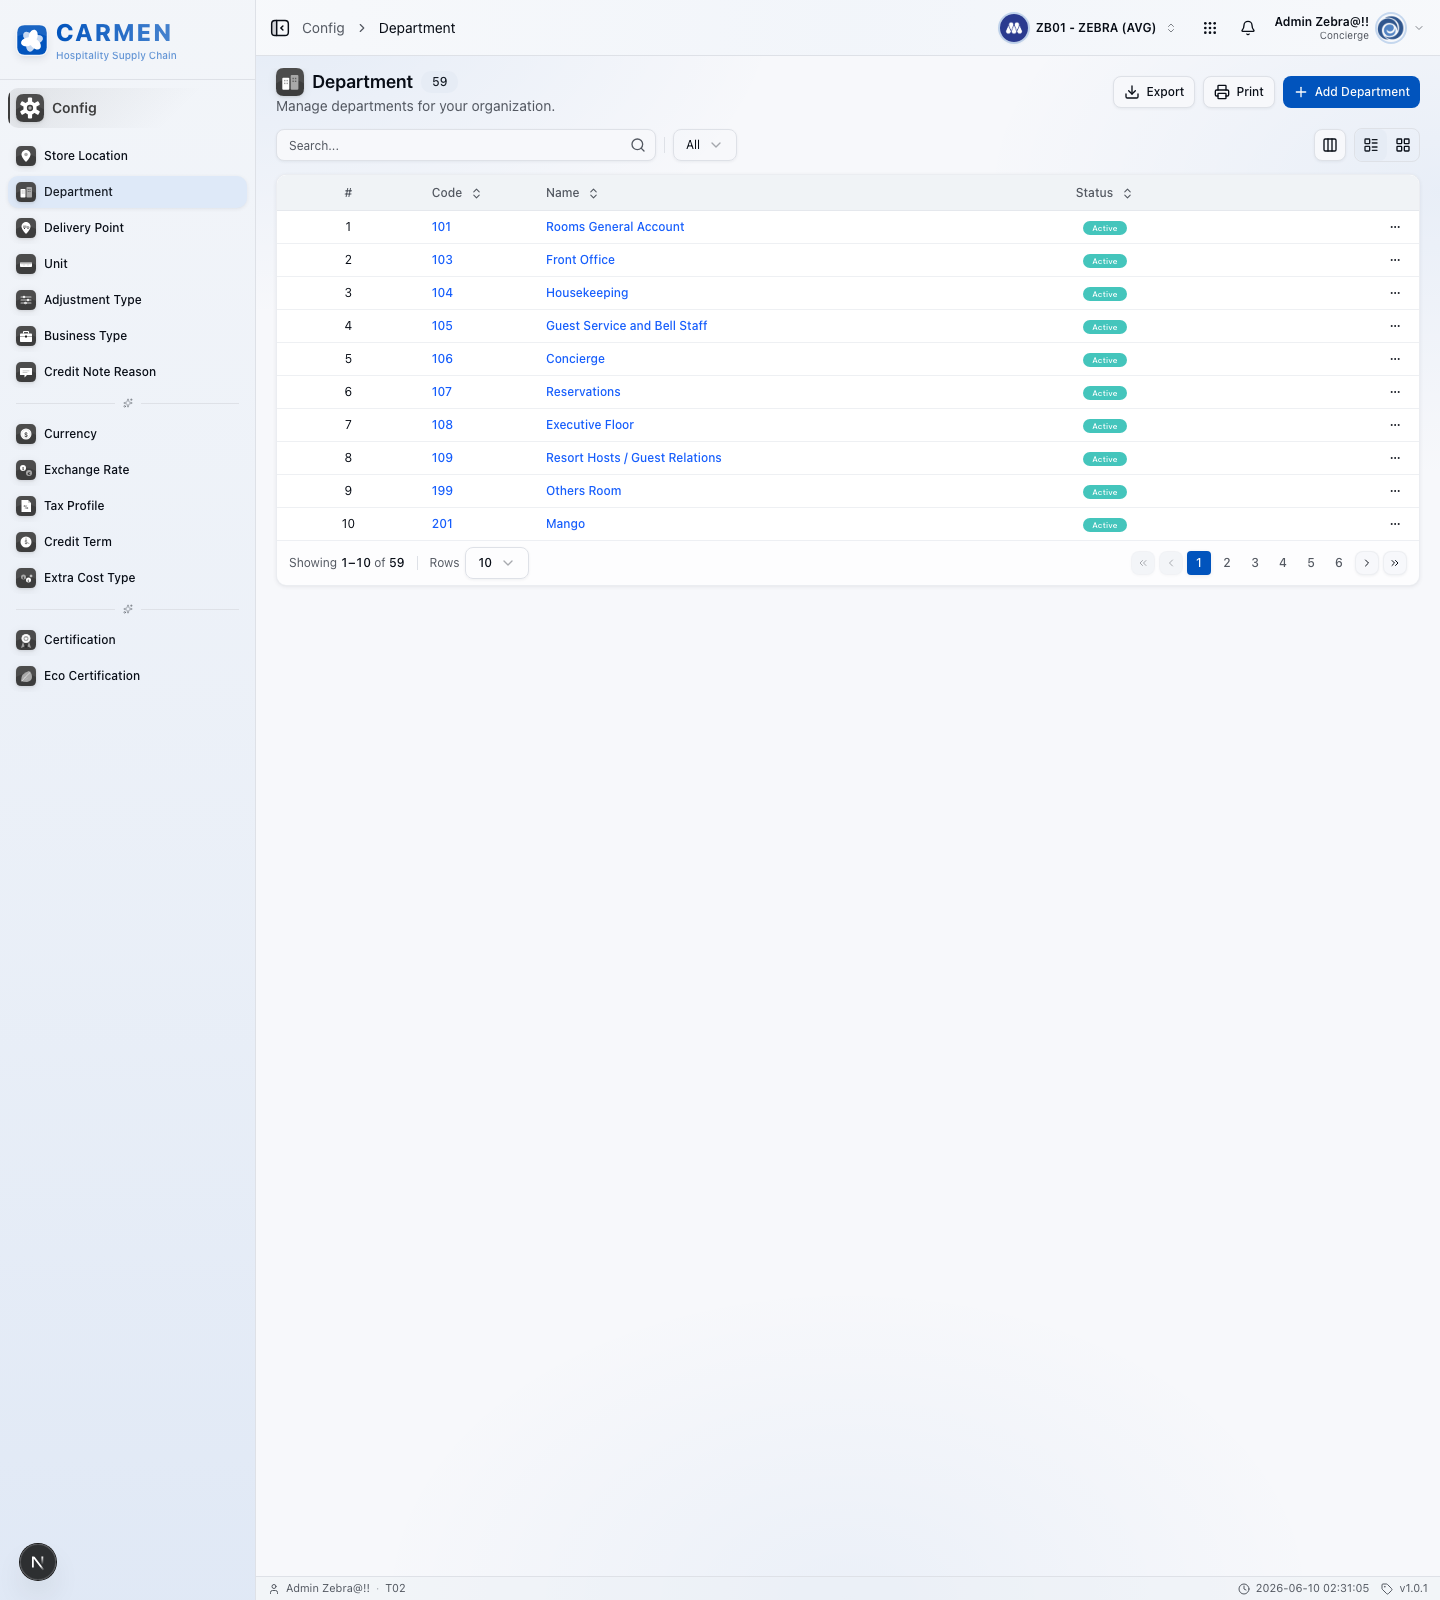Go to page 6 of results

point(1339,563)
